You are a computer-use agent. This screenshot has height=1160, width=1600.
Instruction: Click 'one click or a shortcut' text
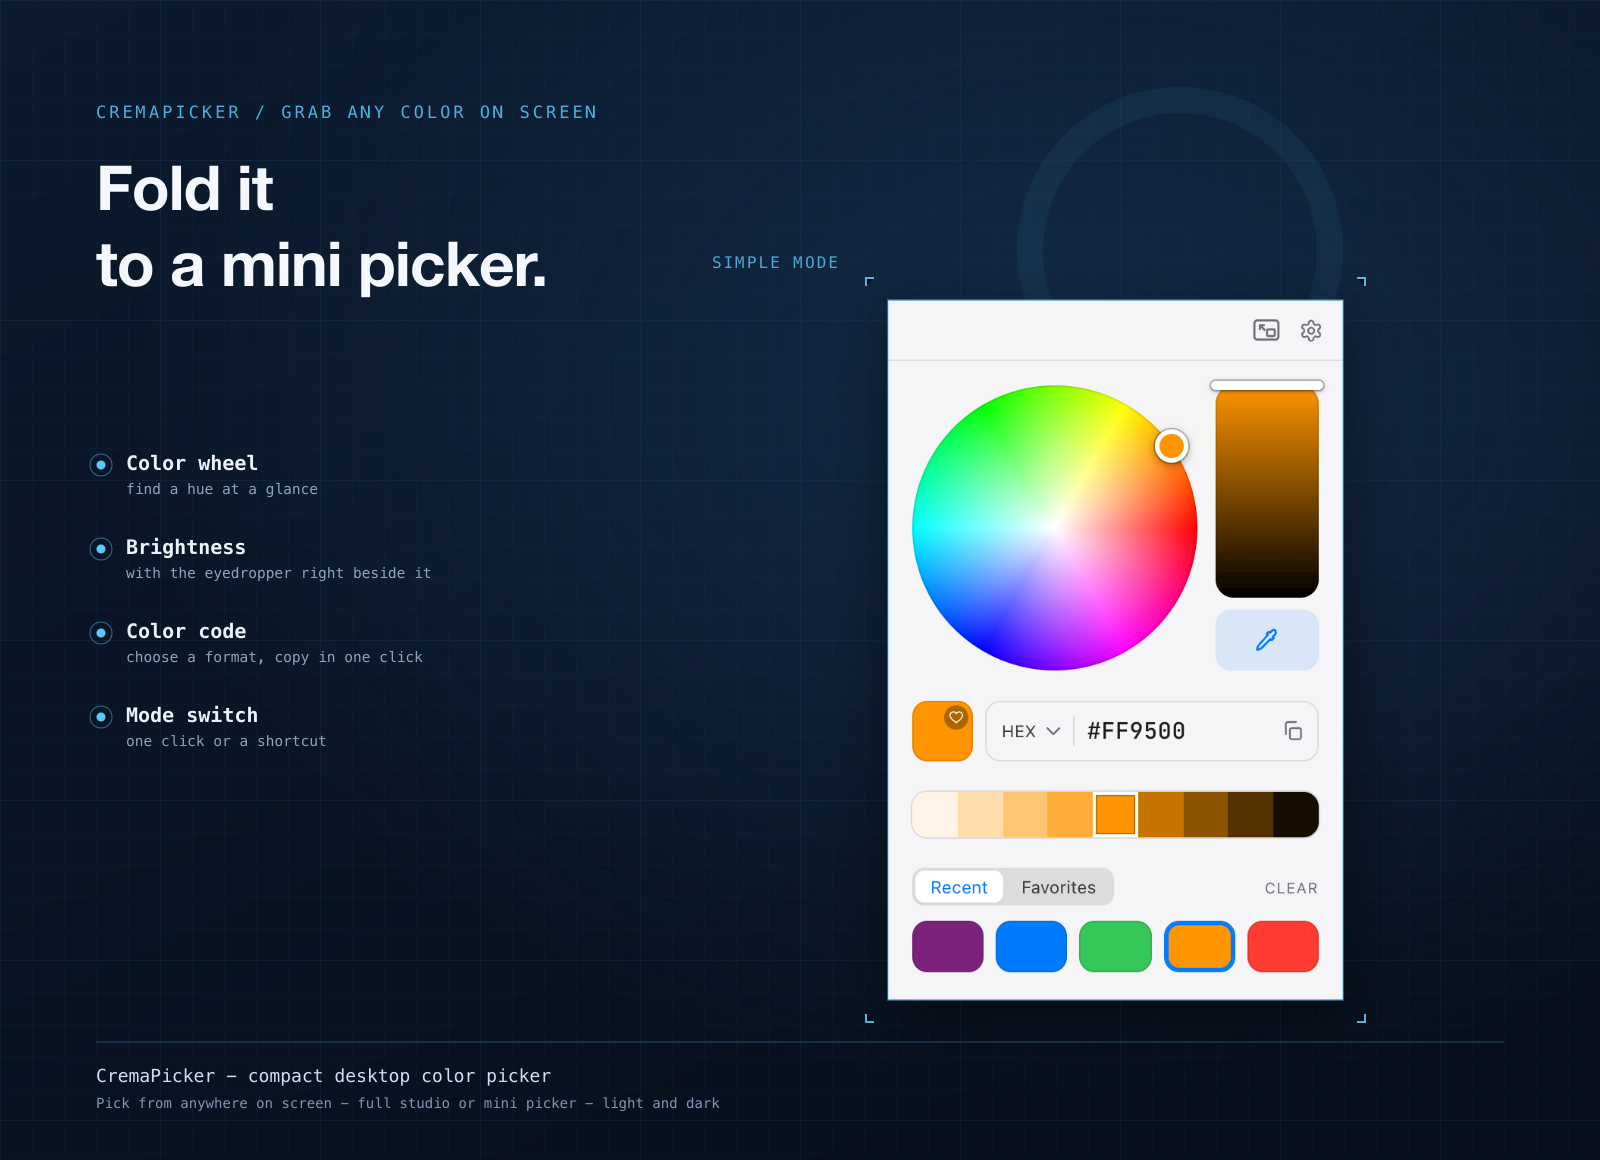226,741
